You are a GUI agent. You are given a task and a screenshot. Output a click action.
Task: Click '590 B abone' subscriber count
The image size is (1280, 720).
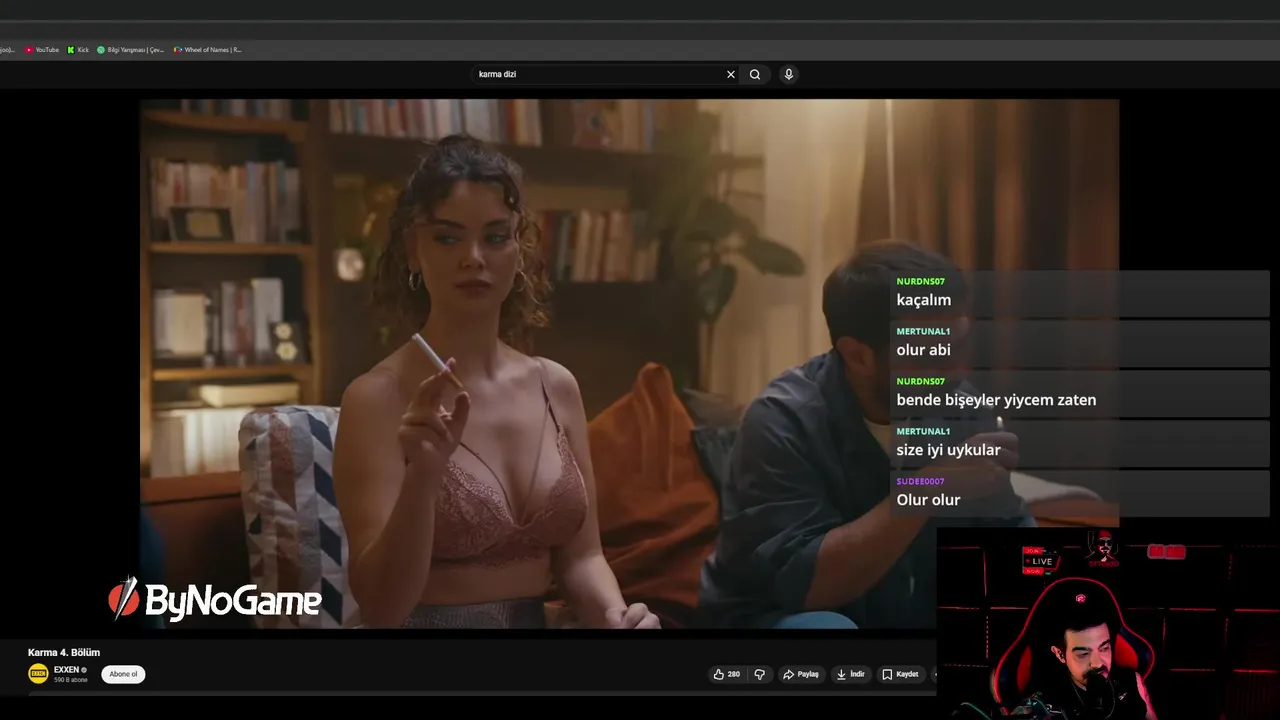click(x=71, y=680)
